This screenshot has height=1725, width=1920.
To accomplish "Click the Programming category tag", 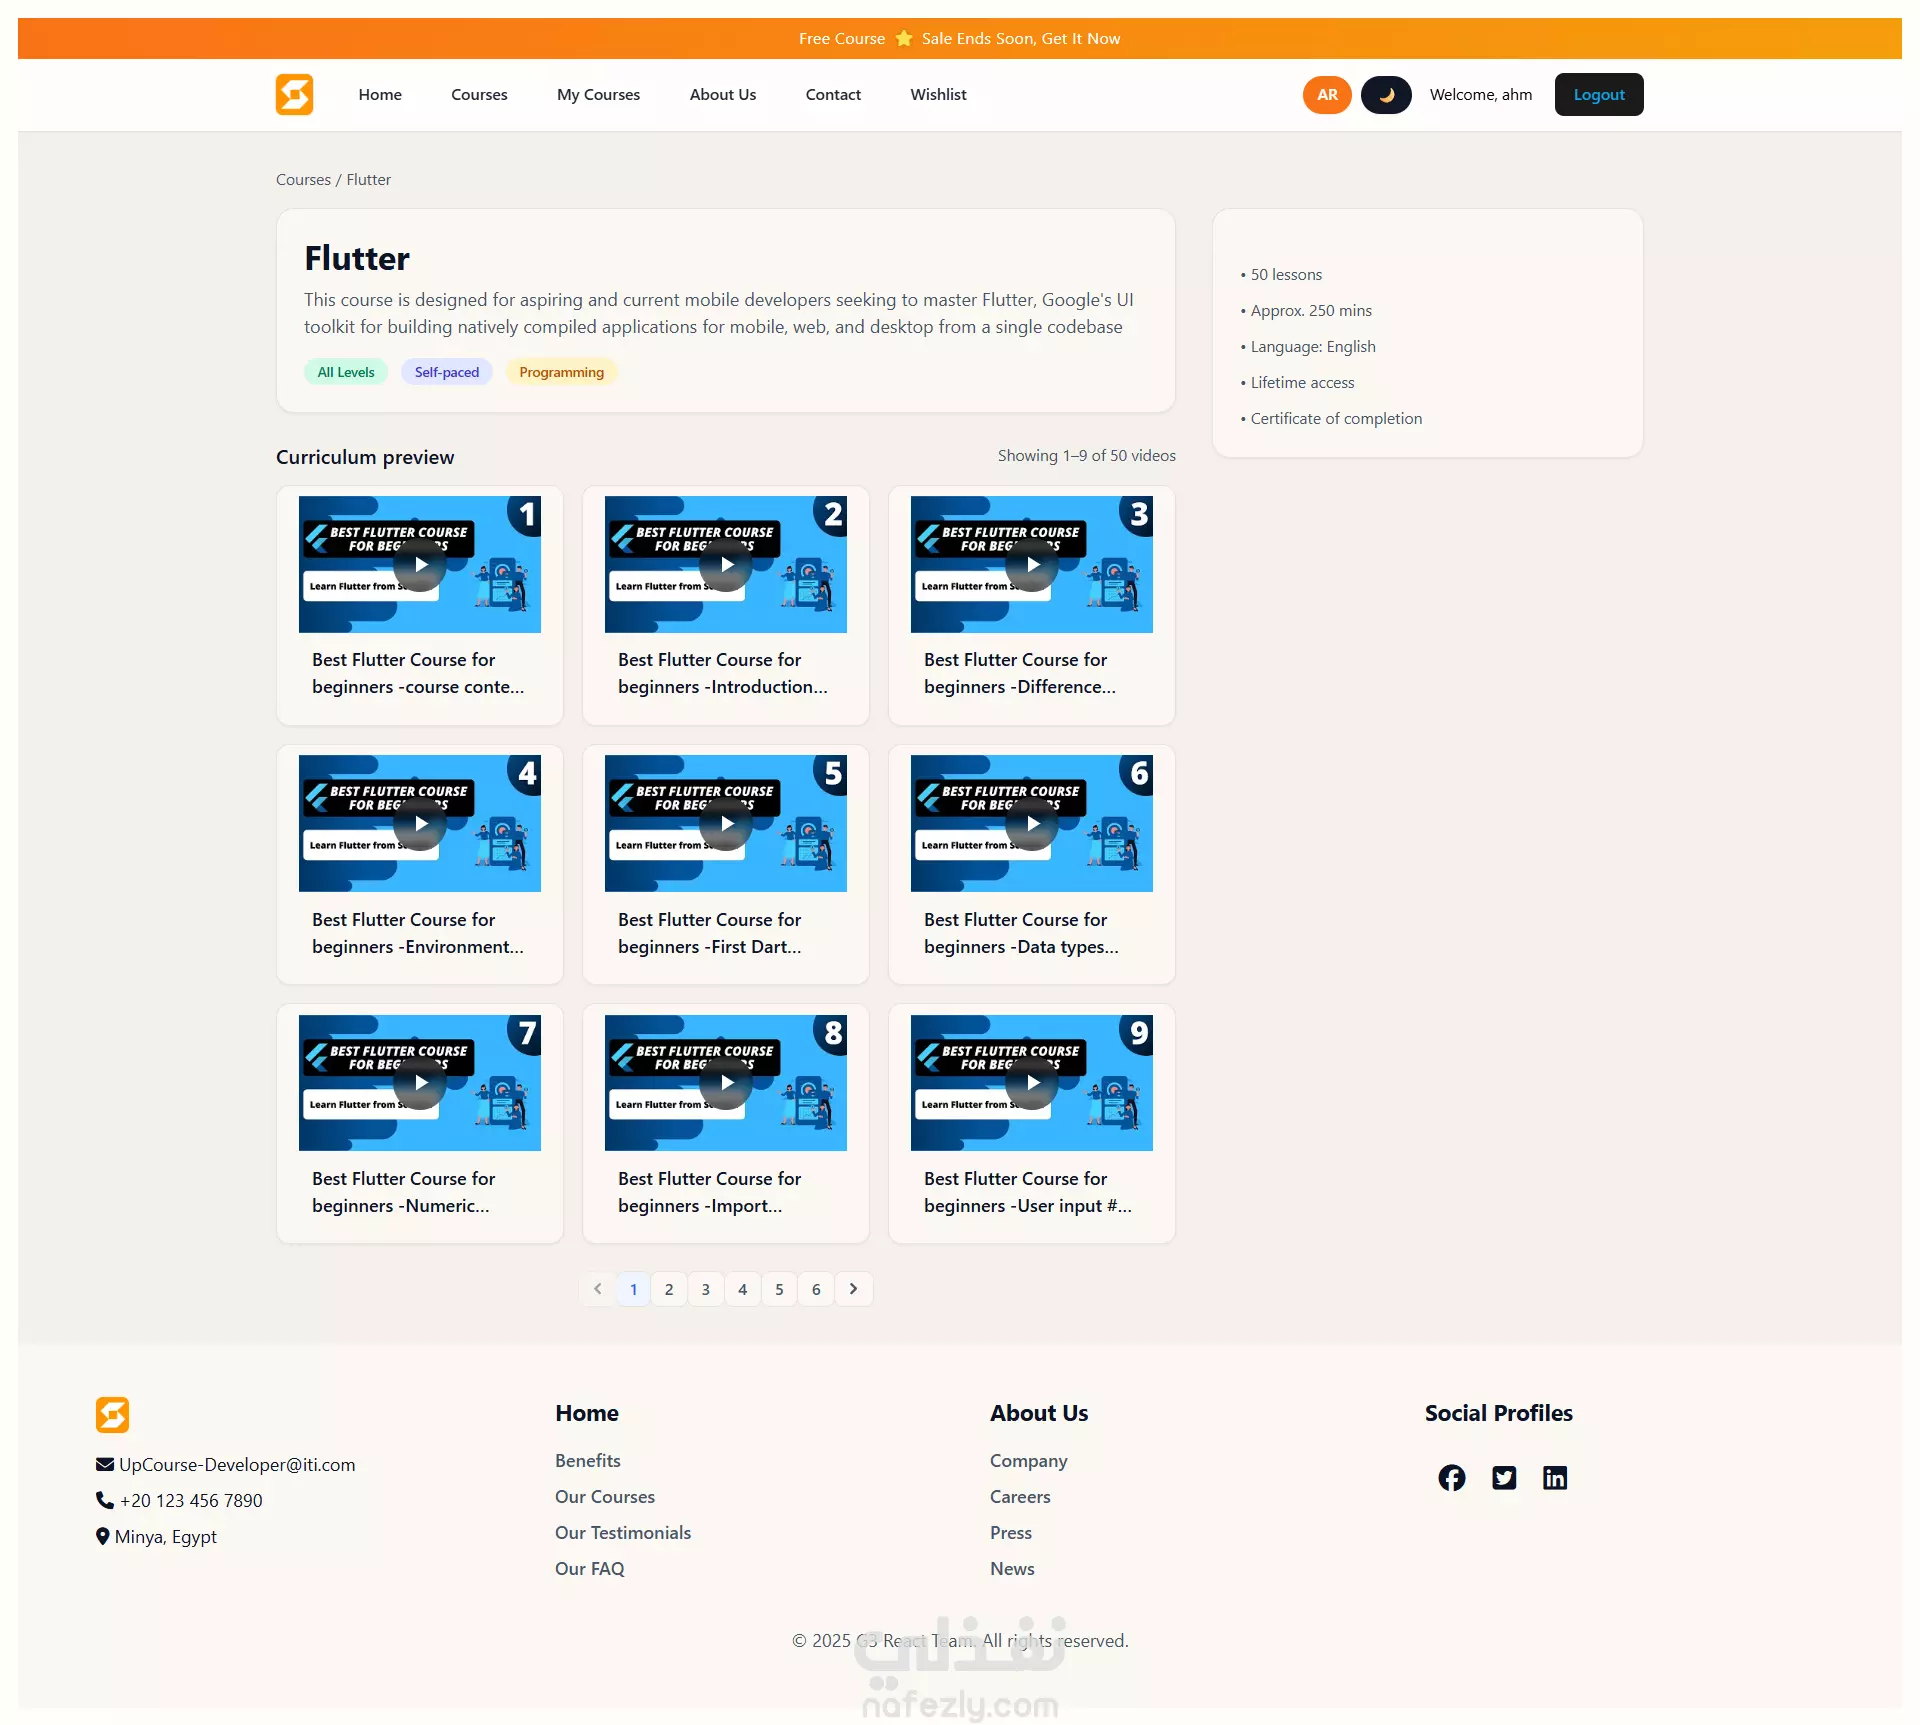I will click(561, 372).
